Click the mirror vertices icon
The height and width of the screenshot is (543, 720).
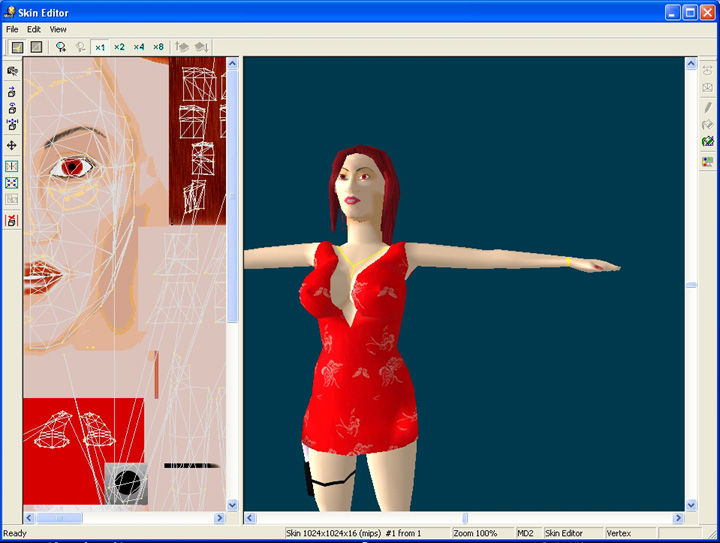[x=12, y=166]
